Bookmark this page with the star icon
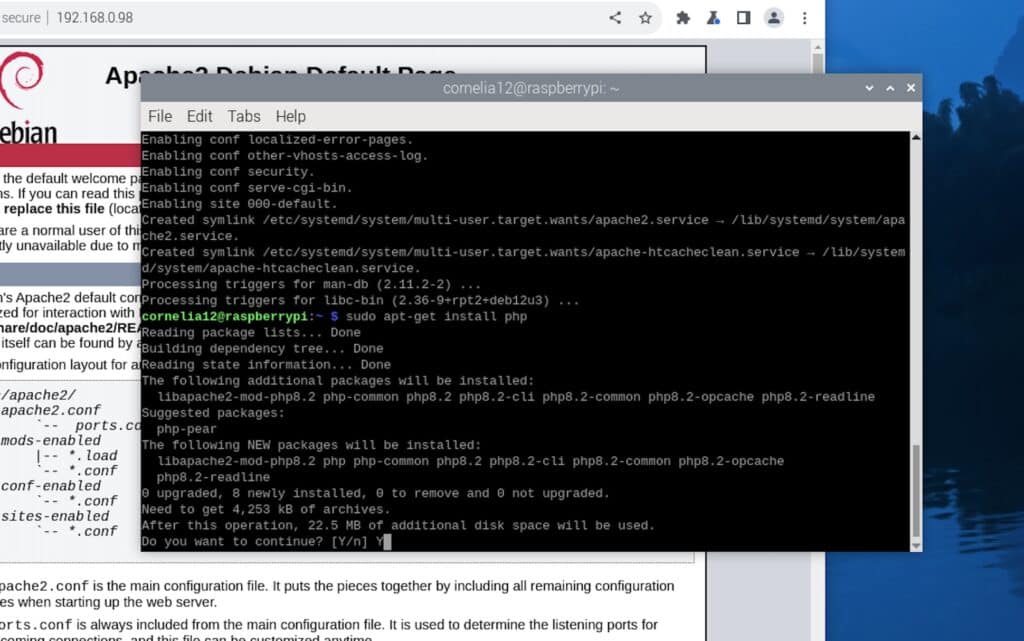Image resolution: width=1024 pixels, height=641 pixels. point(645,18)
